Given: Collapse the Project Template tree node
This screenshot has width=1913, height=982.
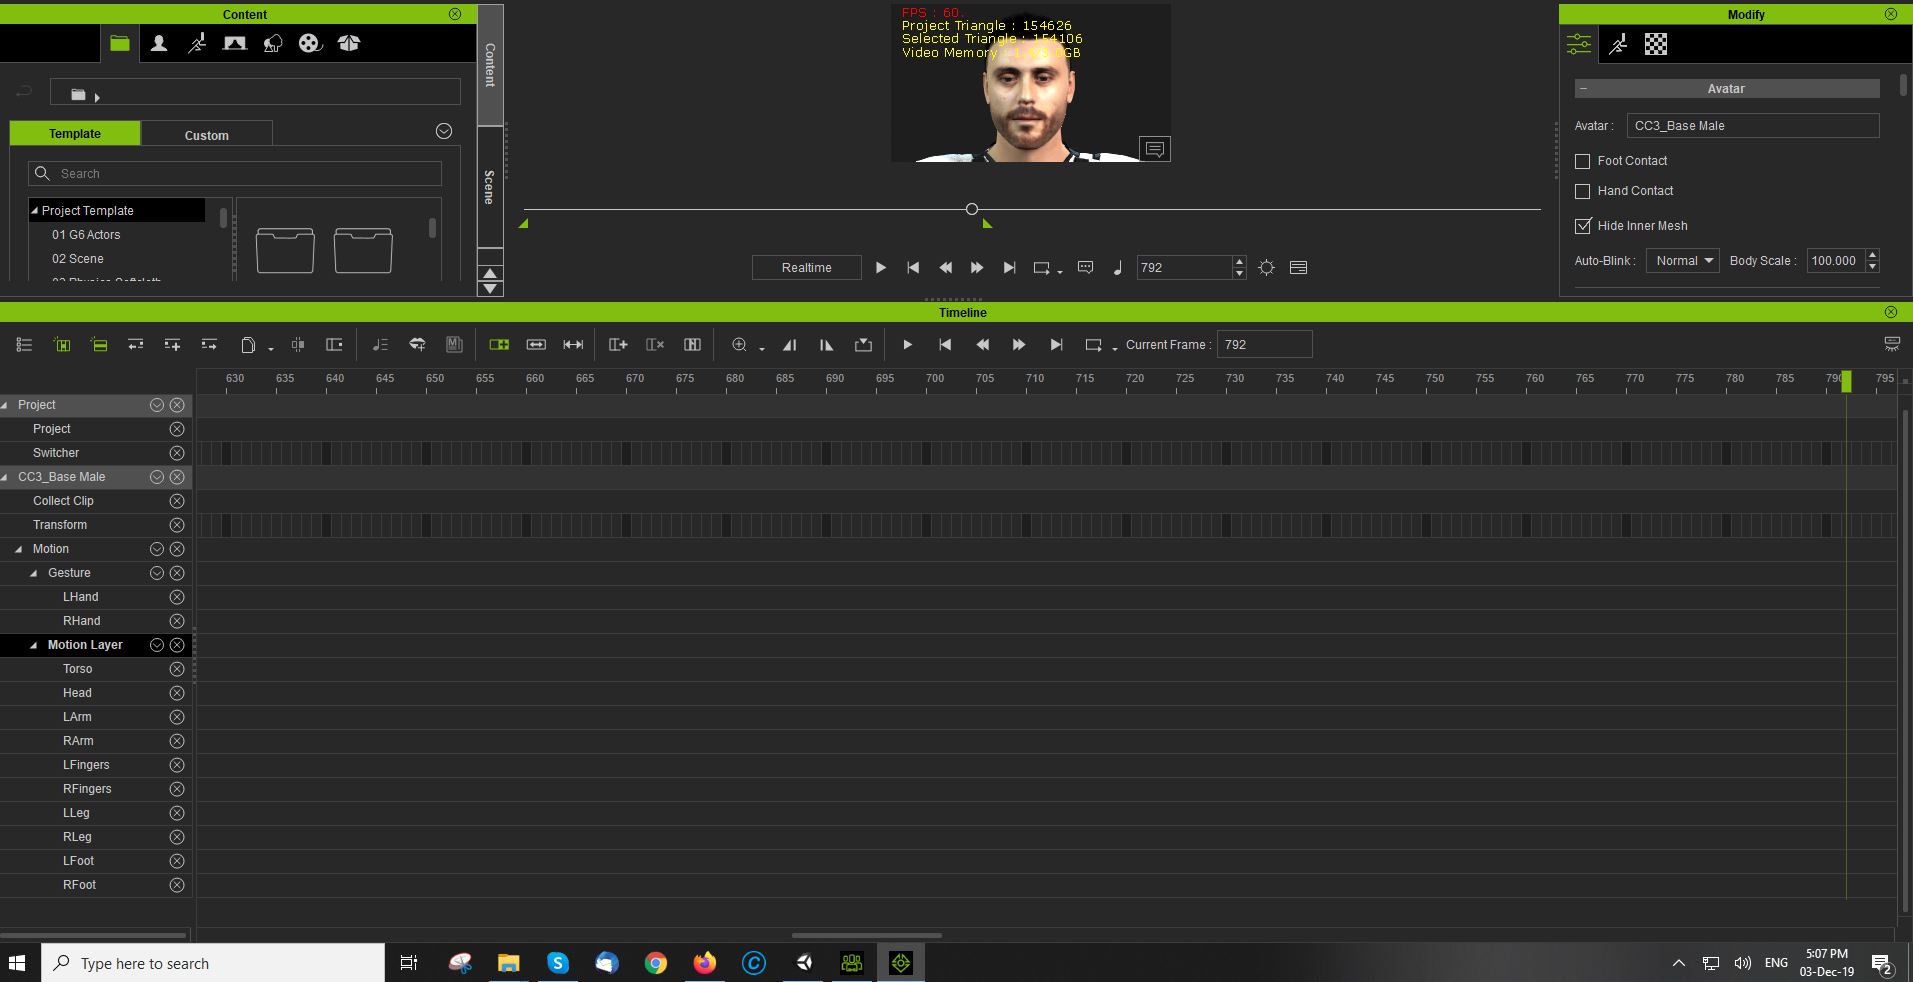Looking at the screenshot, I should click(x=35, y=211).
